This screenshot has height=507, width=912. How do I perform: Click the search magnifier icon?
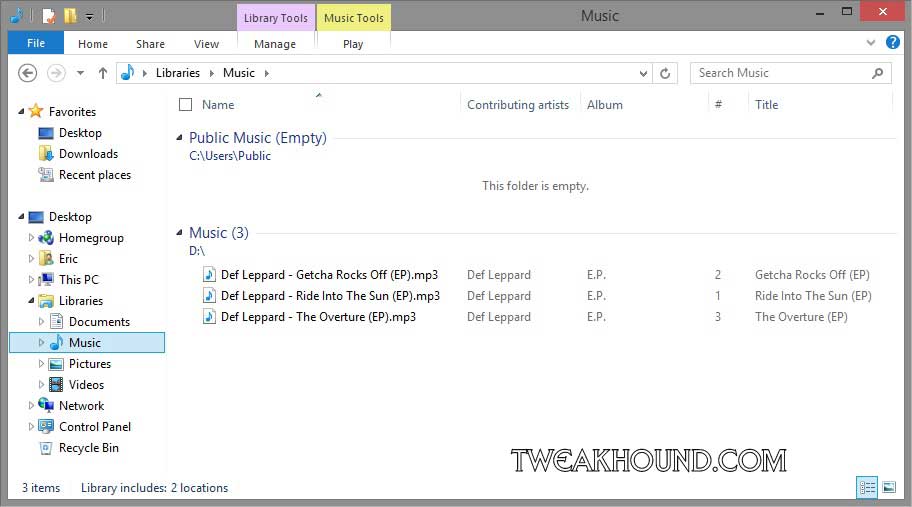878,73
